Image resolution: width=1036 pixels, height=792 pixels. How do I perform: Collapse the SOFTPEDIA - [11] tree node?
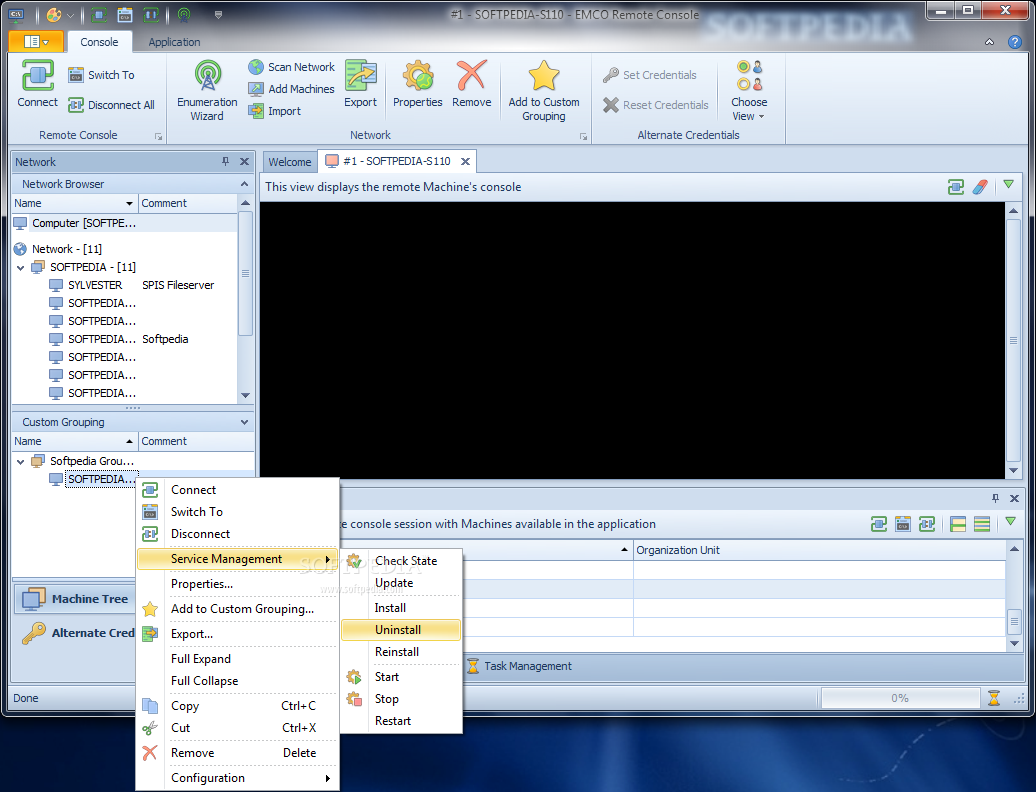20,268
